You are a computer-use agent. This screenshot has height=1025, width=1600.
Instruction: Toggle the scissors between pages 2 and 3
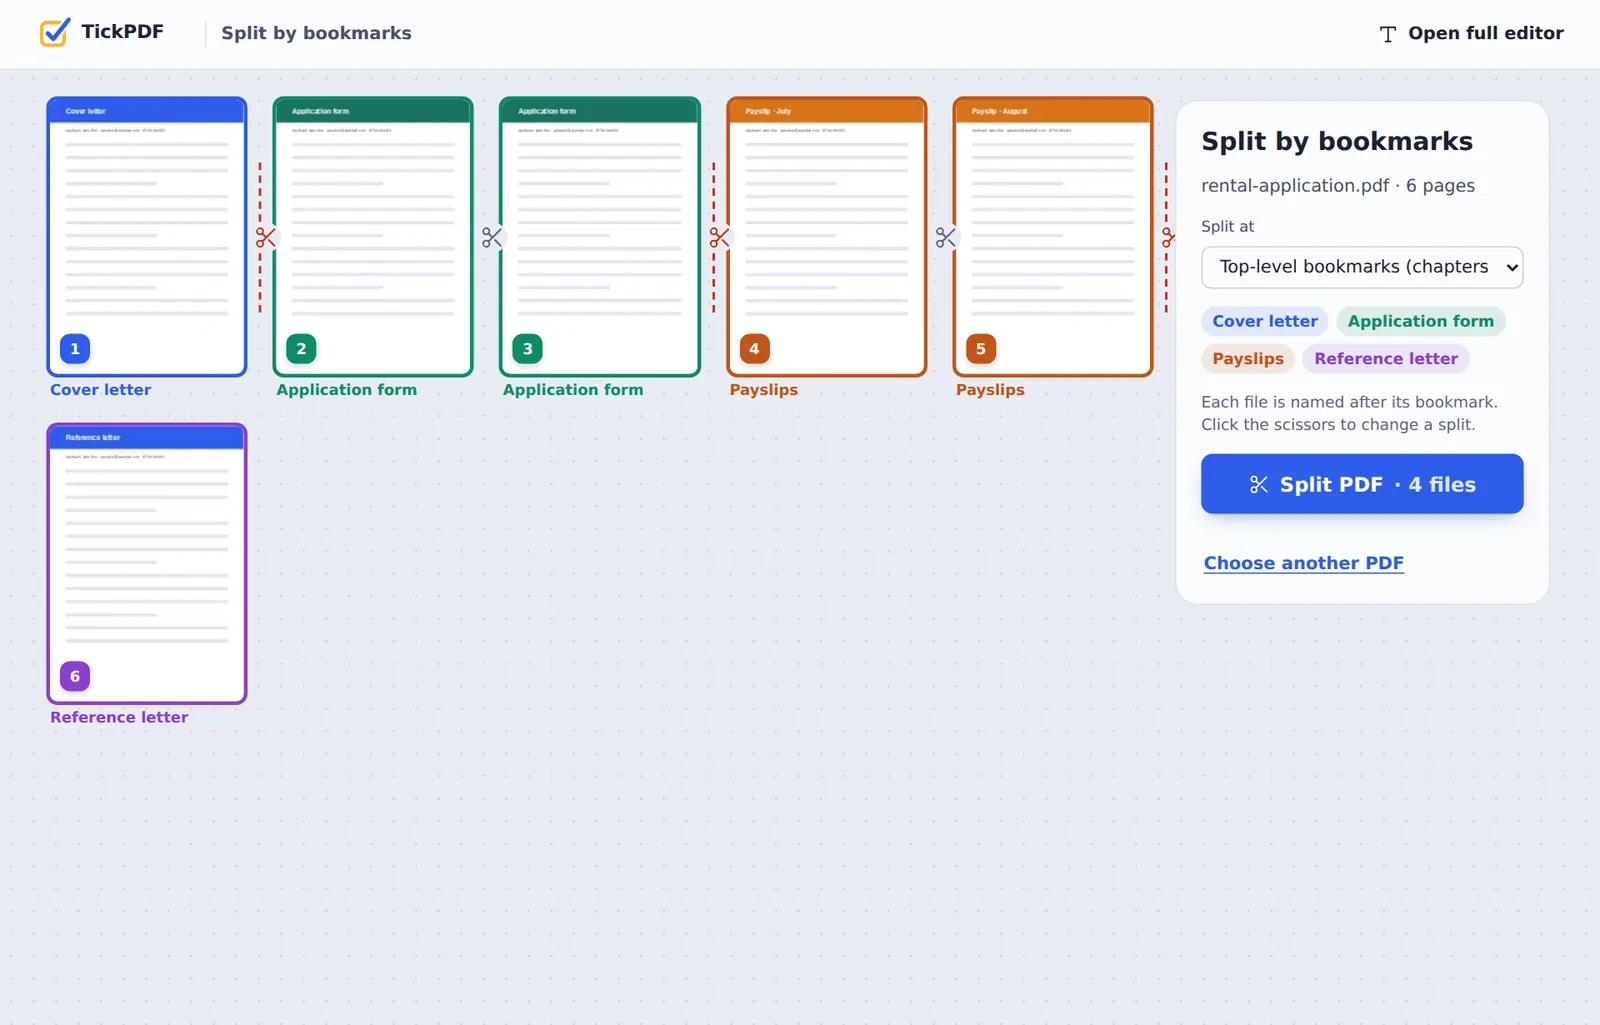[492, 238]
